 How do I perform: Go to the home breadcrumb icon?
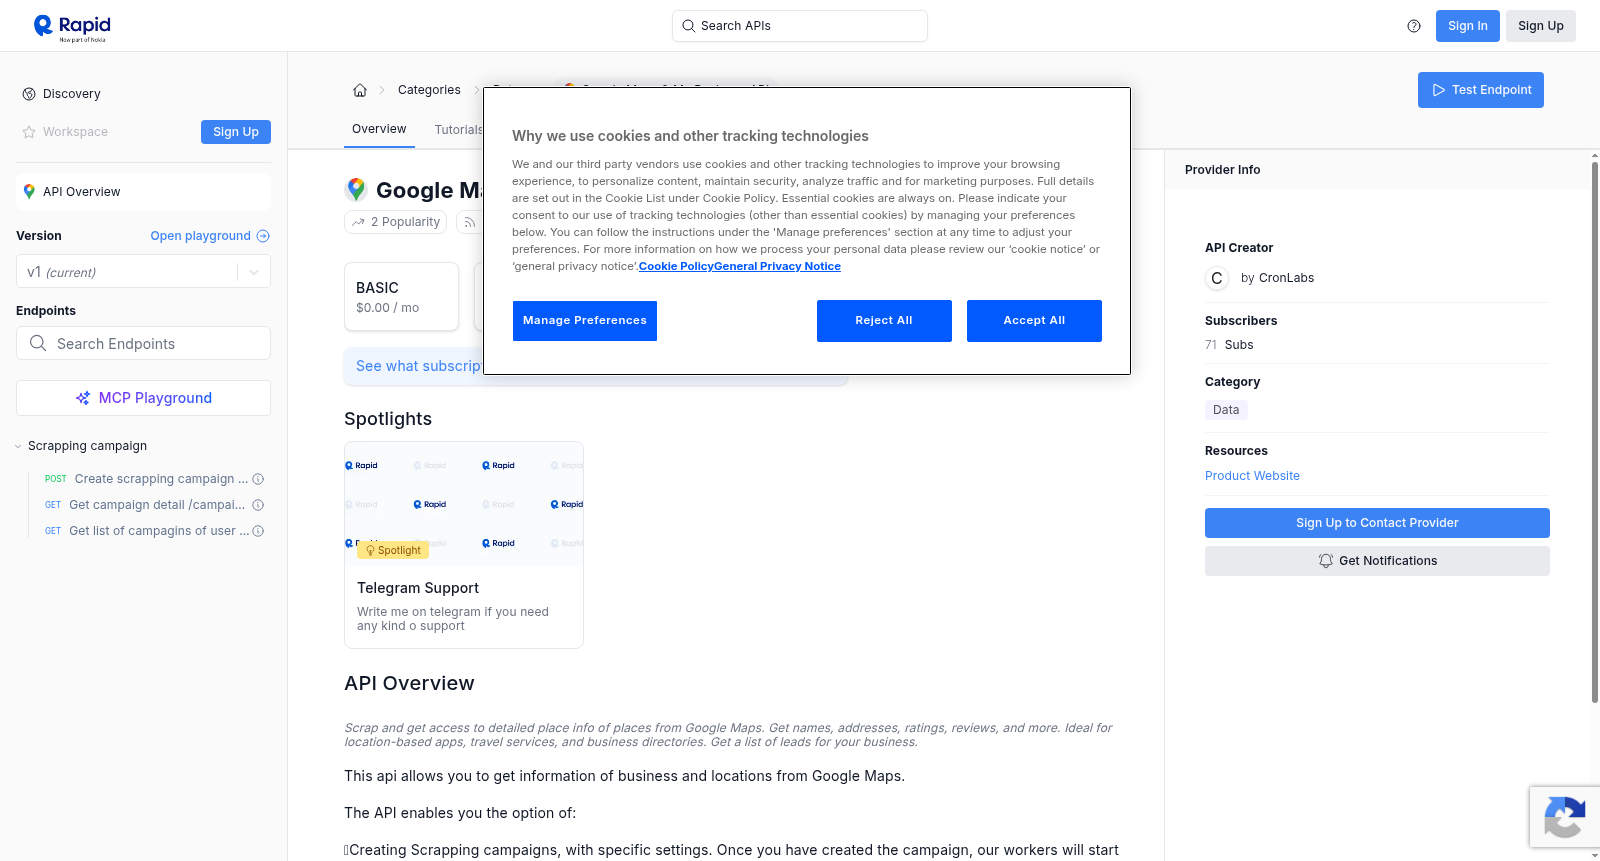coord(360,90)
